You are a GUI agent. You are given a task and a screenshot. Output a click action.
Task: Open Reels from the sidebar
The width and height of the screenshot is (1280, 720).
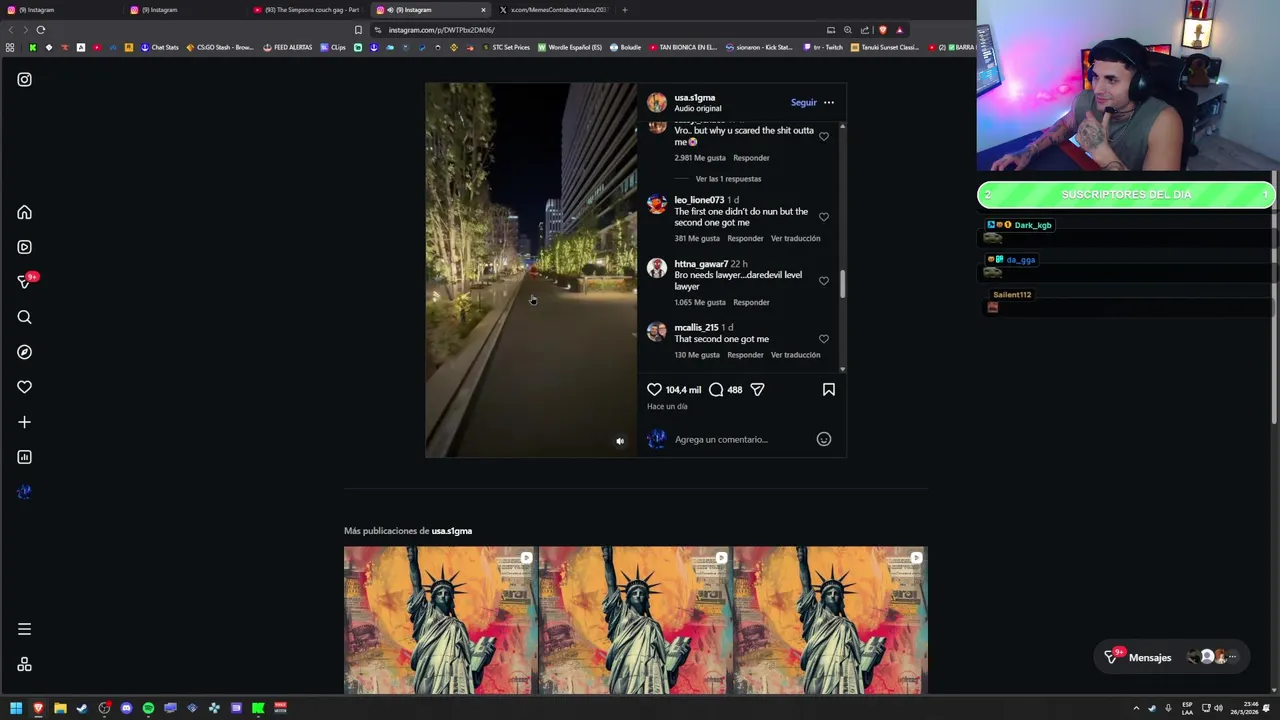pyautogui.click(x=24, y=247)
